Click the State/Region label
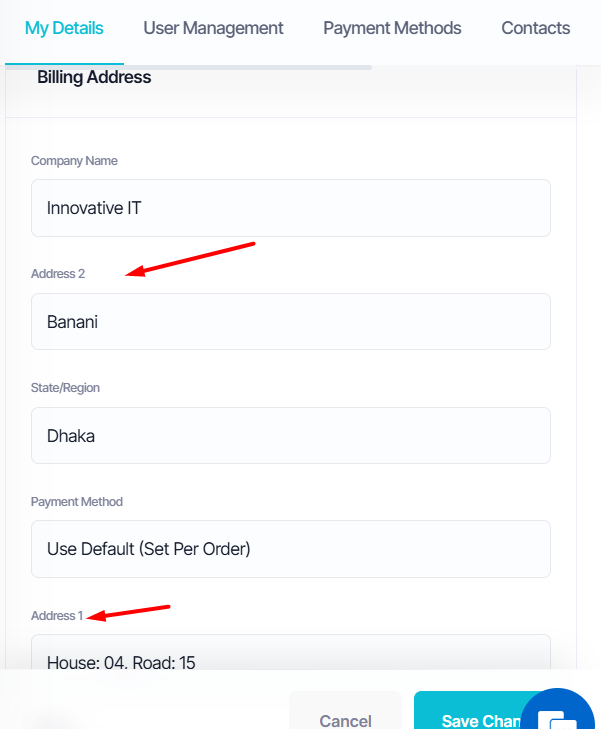The height and width of the screenshot is (729, 601). [x=65, y=388]
